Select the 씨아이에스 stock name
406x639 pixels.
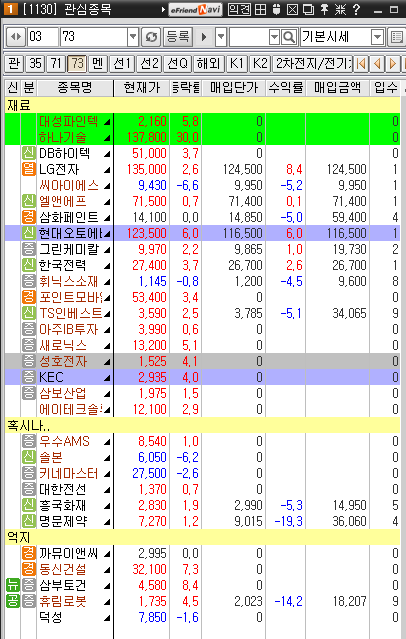(69, 186)
